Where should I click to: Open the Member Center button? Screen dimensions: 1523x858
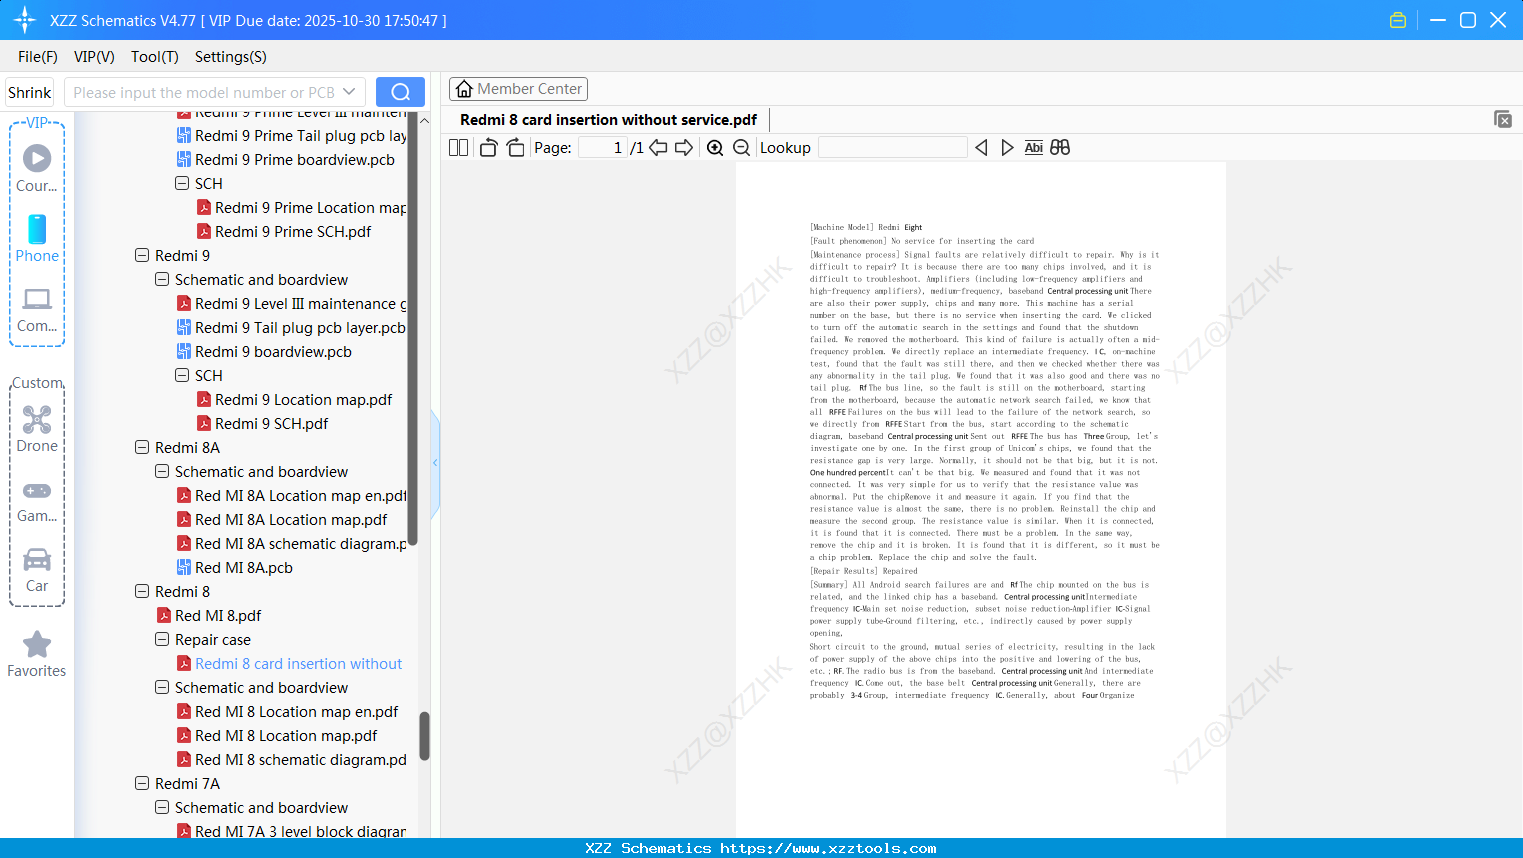tap(518, 89)
